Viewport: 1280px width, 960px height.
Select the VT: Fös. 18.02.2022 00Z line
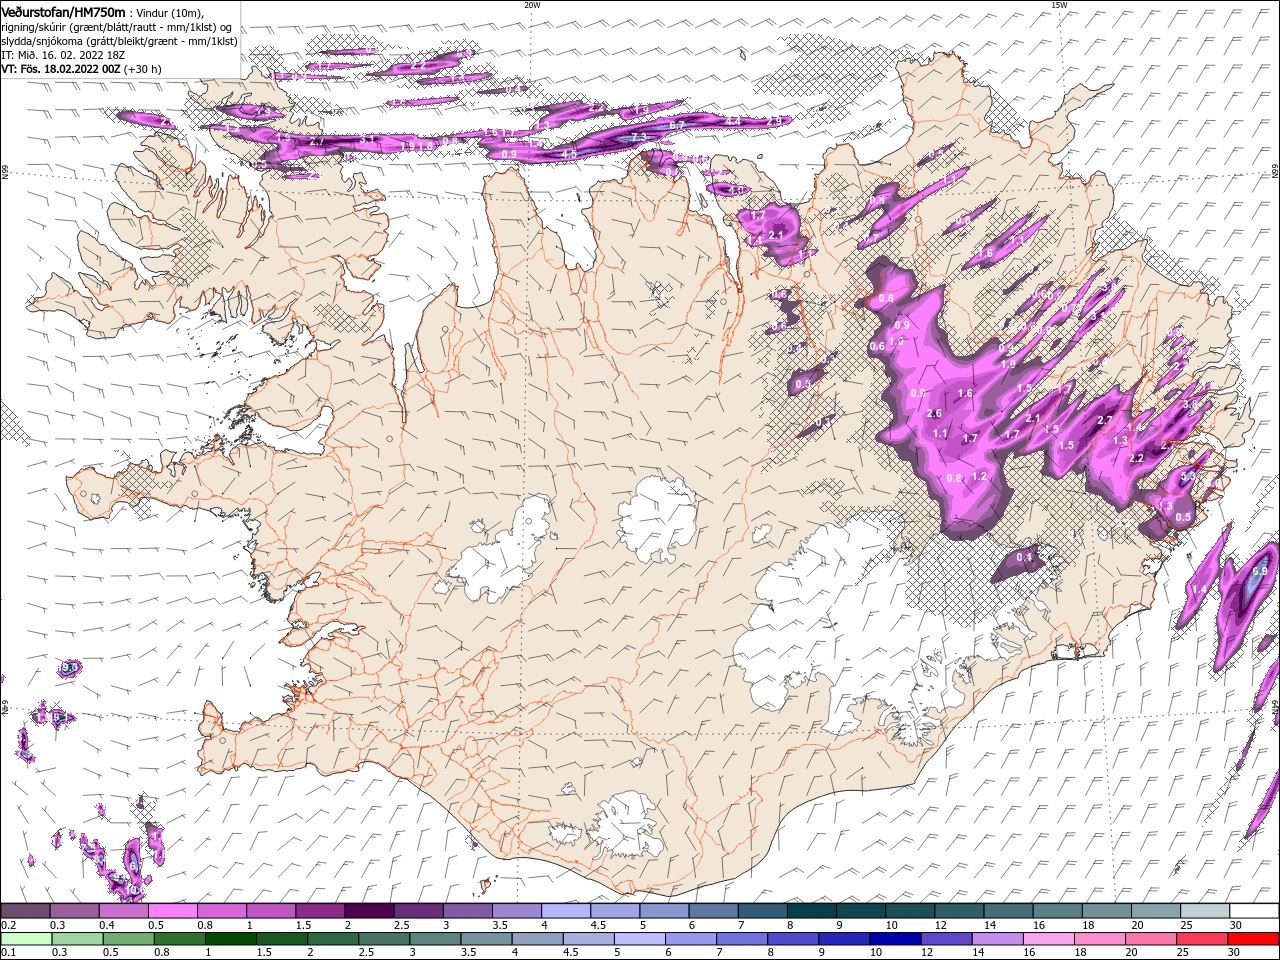(x=81, y=69)
